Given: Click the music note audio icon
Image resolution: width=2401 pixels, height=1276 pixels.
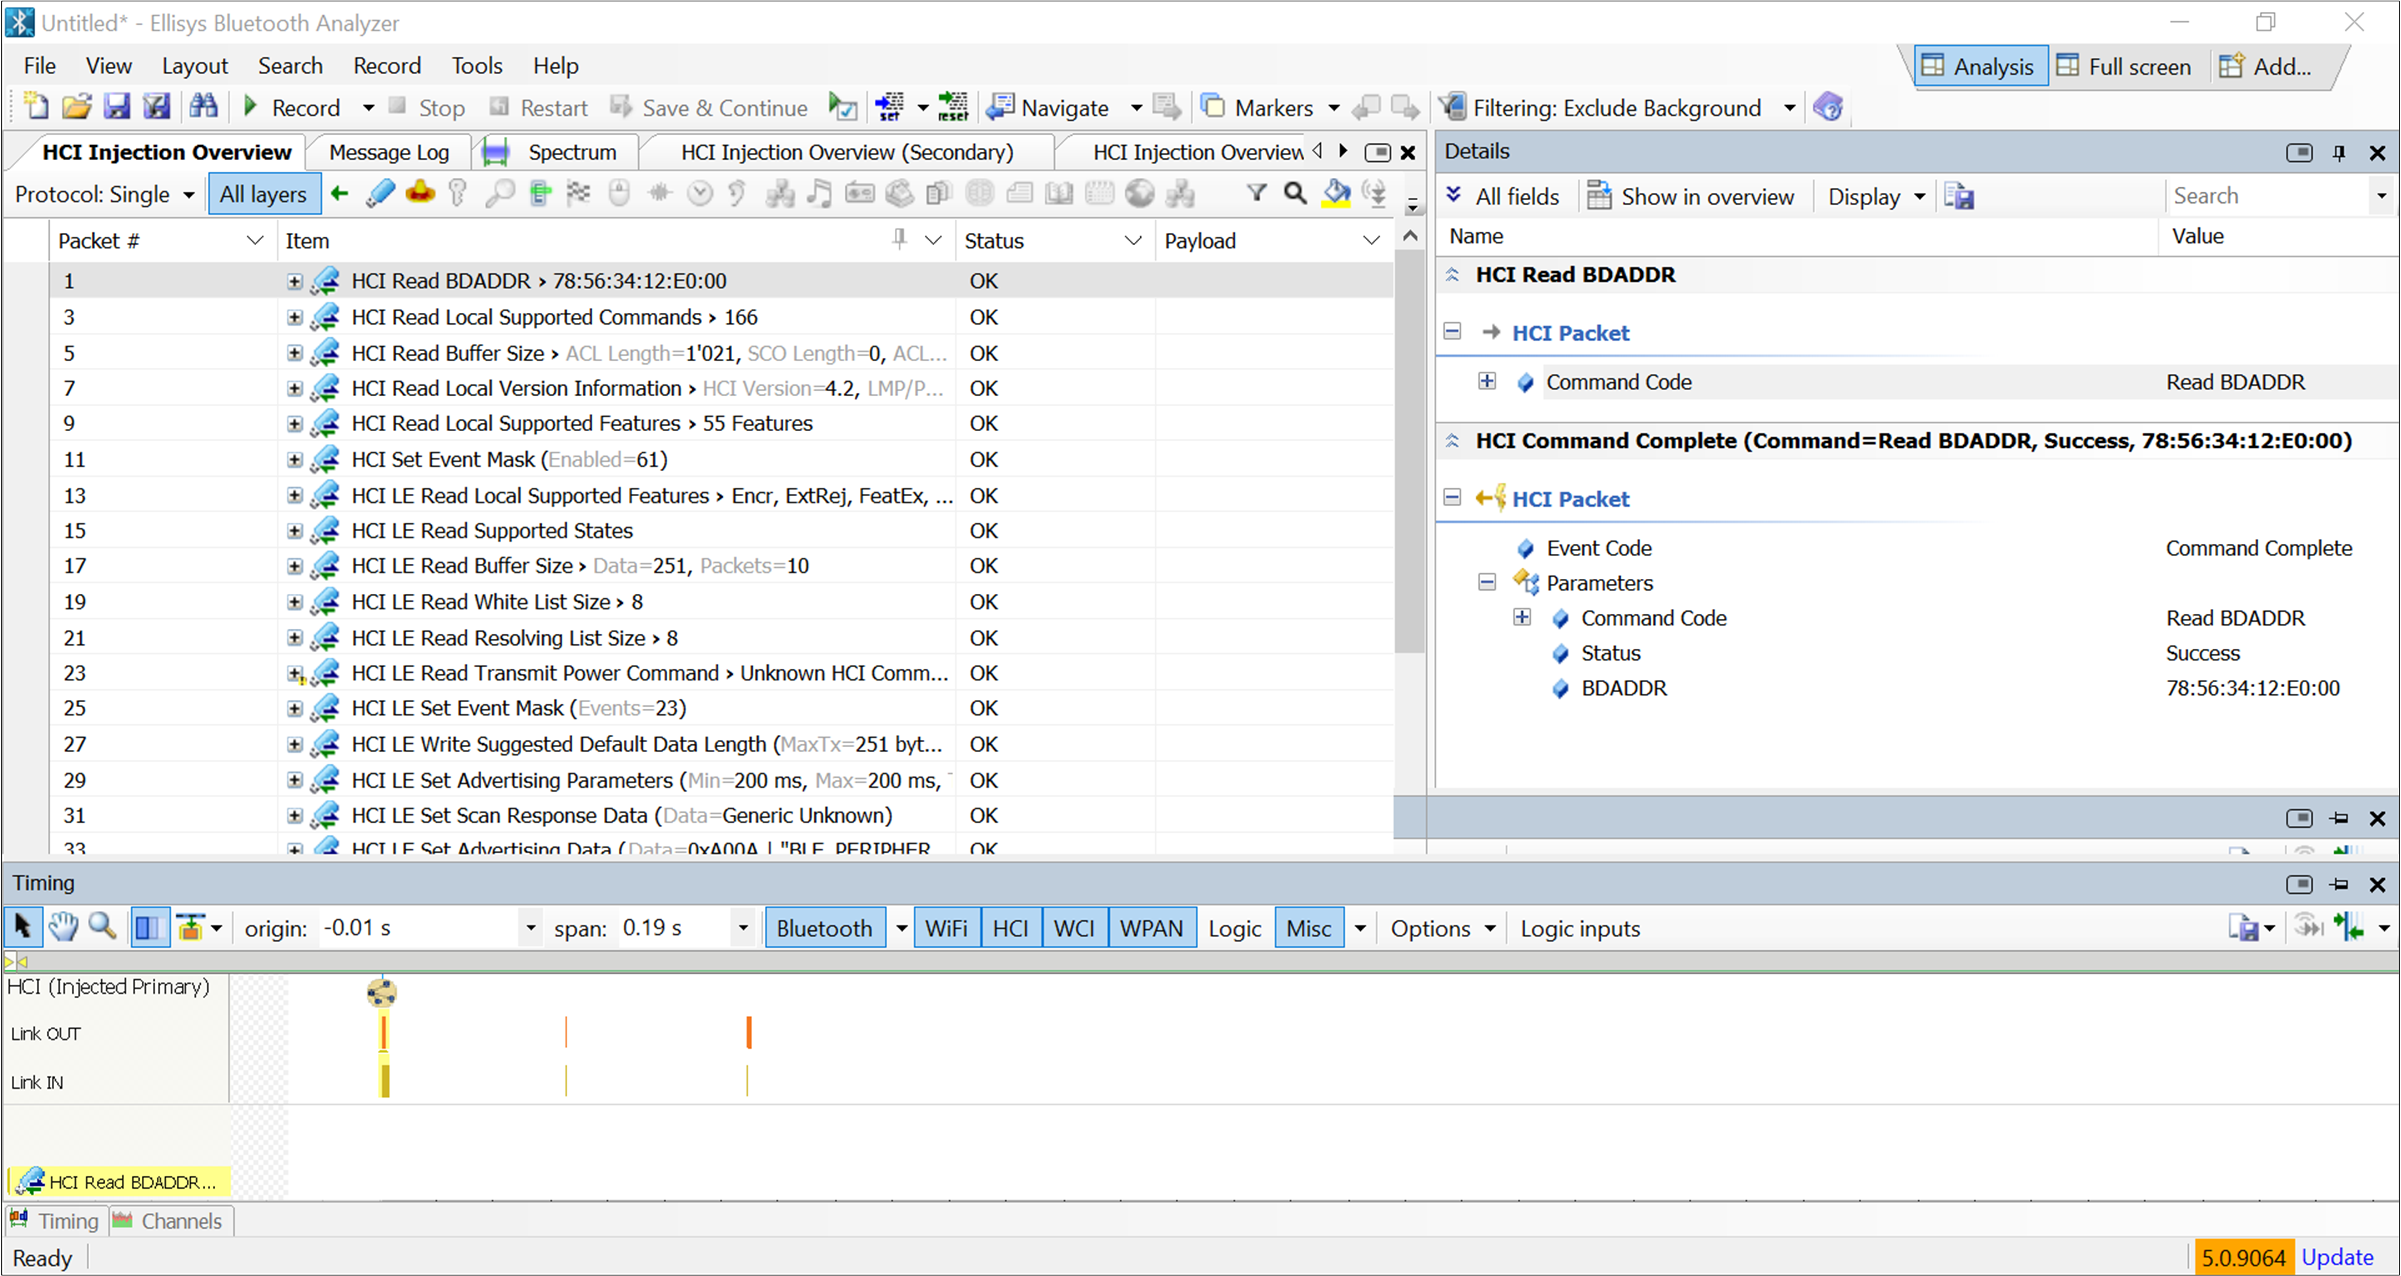Looking at the screenshot, I should (x=819, y=193).
